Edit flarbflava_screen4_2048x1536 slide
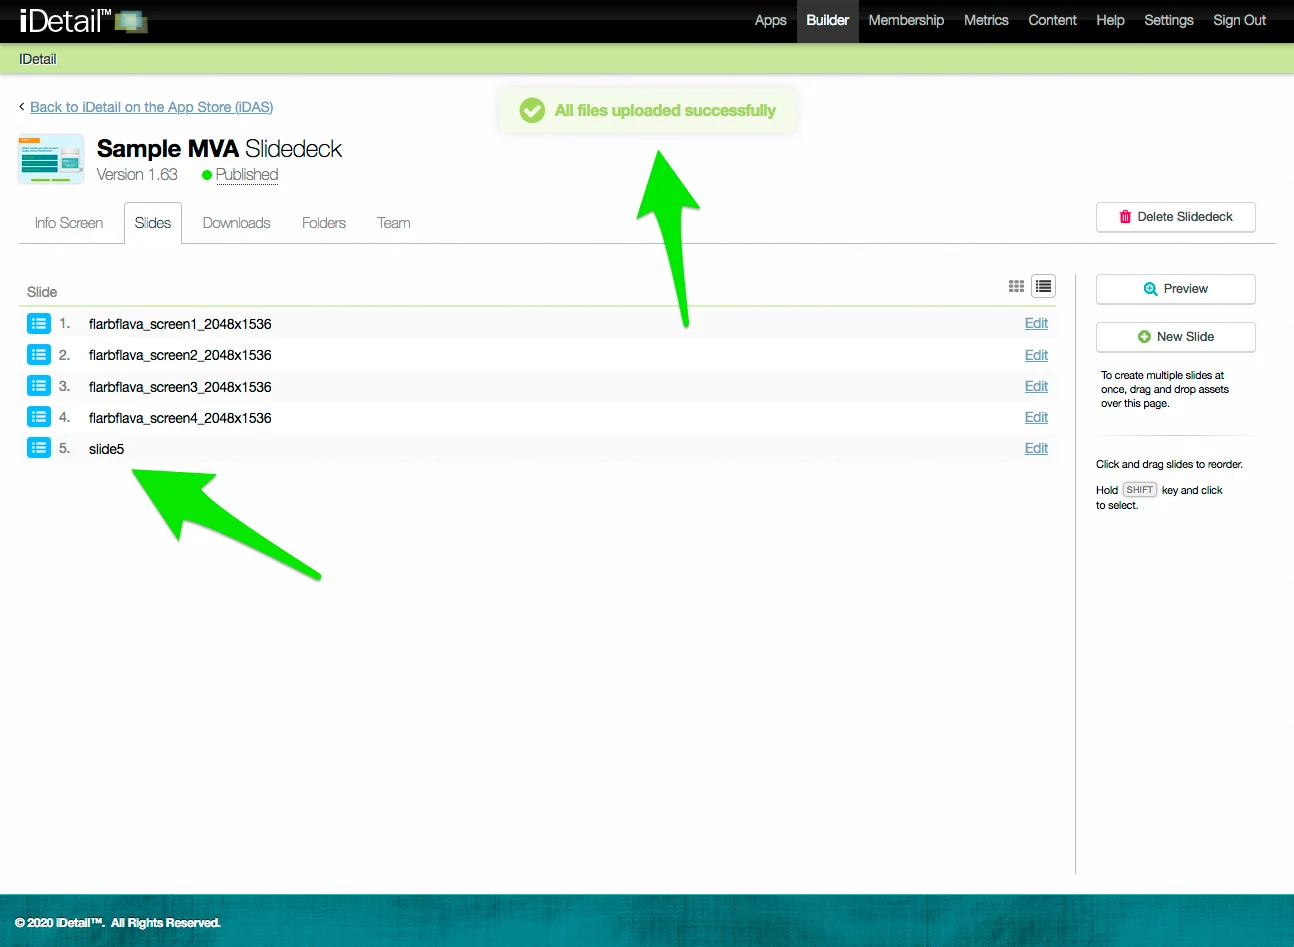This screenshot has height=947, width=1294. (1036, 417)
